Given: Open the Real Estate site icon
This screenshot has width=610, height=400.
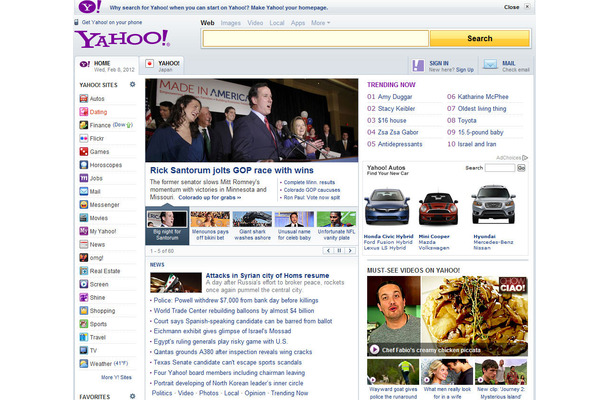Looking at the screenshot, I should 84,271.
